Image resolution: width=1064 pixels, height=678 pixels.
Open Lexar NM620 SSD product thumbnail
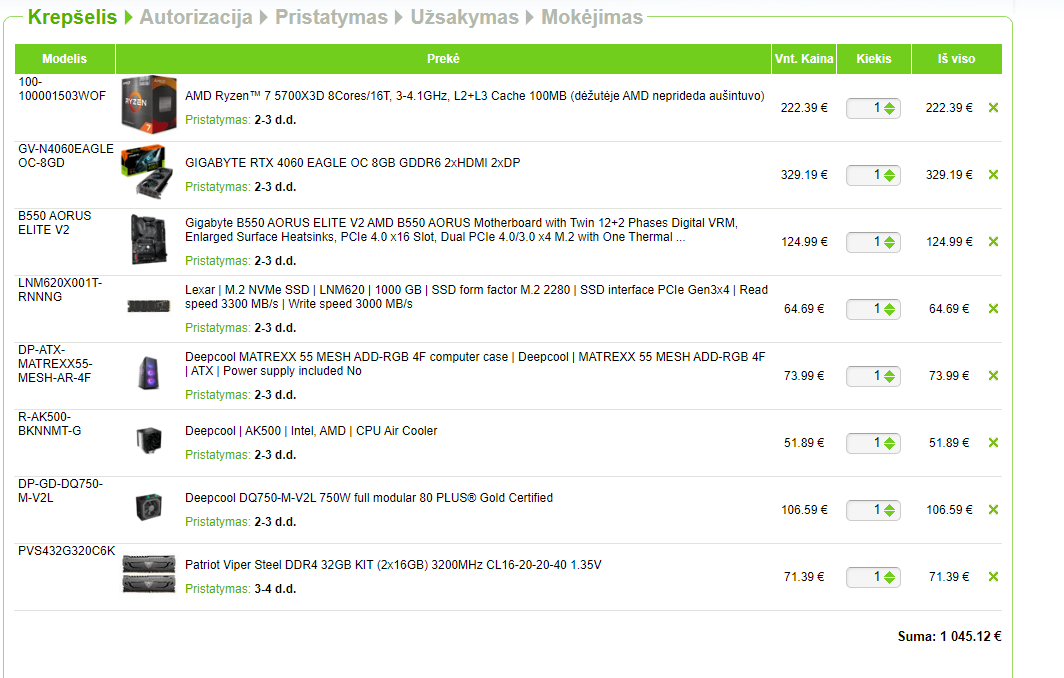[149, 307]
